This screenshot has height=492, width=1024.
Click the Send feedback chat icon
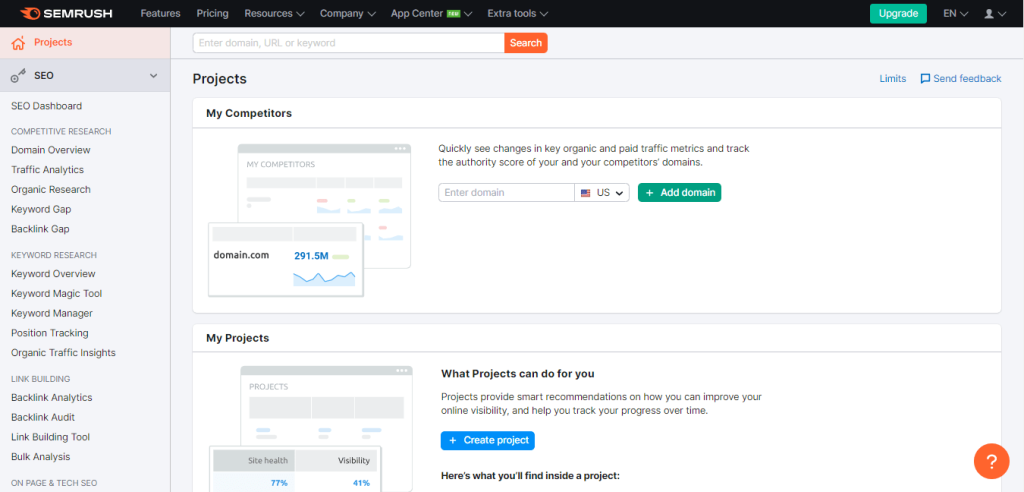925,78
